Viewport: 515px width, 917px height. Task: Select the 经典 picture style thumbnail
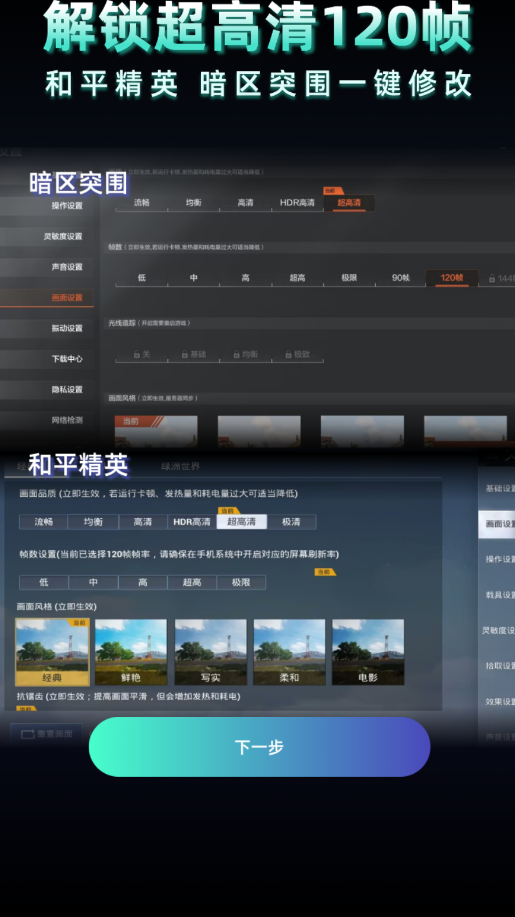point(53,652)
